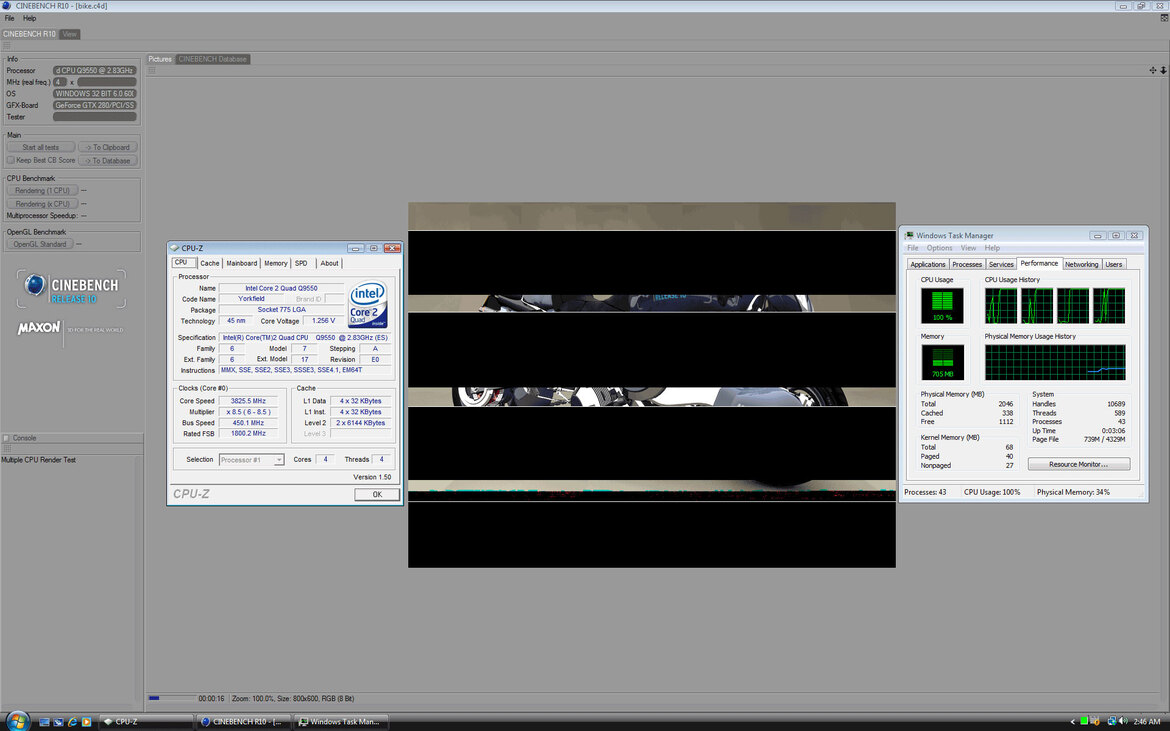This screenshot has width=1170, height=731.
Task: Click the MAXON logo
Action: pyautogui.click(x=39, y=327)
